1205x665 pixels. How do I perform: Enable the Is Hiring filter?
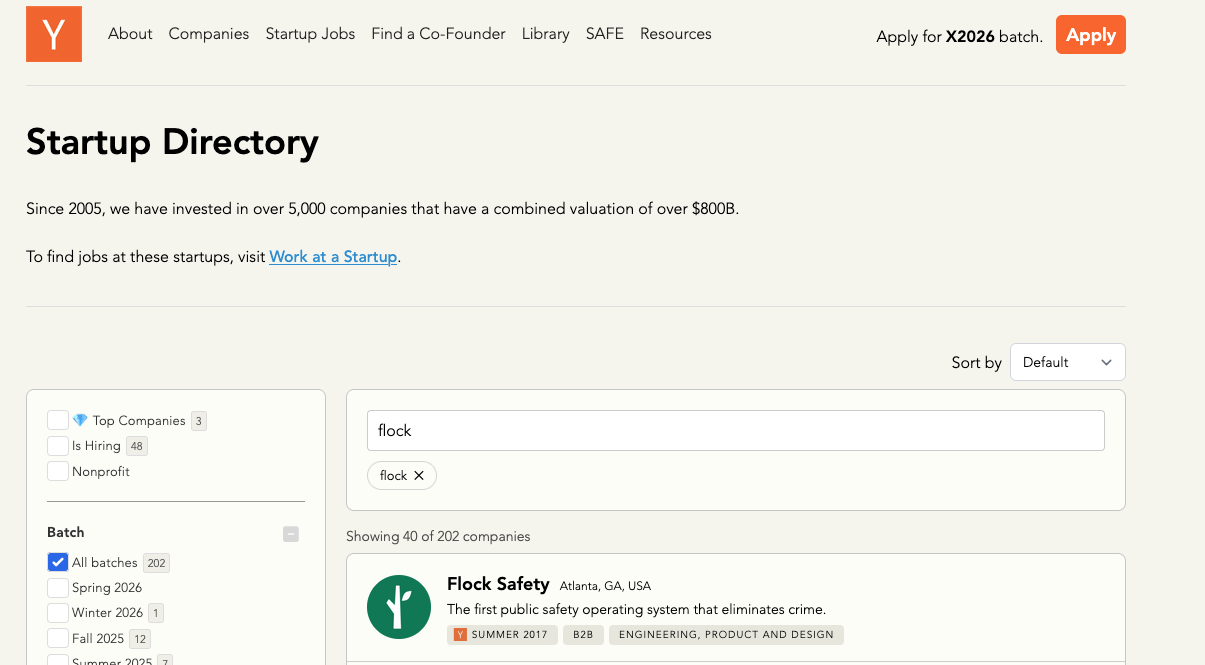coord(58,446)
